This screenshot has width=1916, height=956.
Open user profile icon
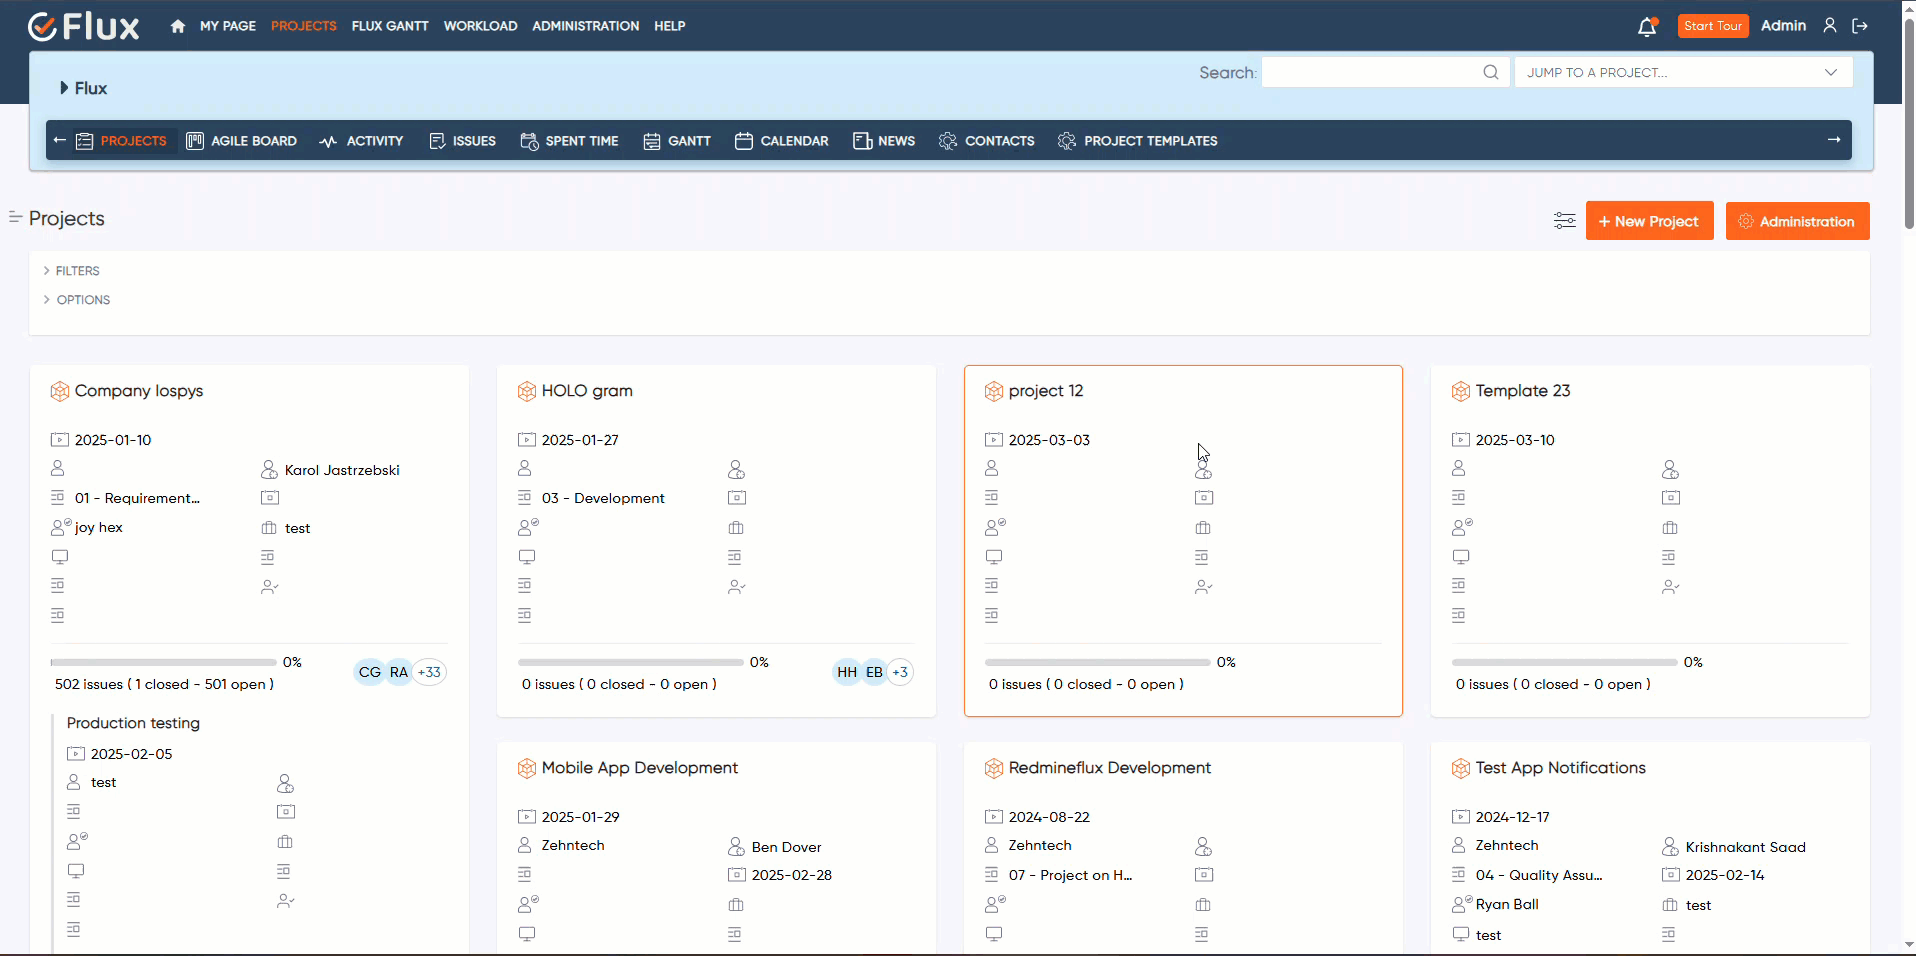[x=1830, y=26]
